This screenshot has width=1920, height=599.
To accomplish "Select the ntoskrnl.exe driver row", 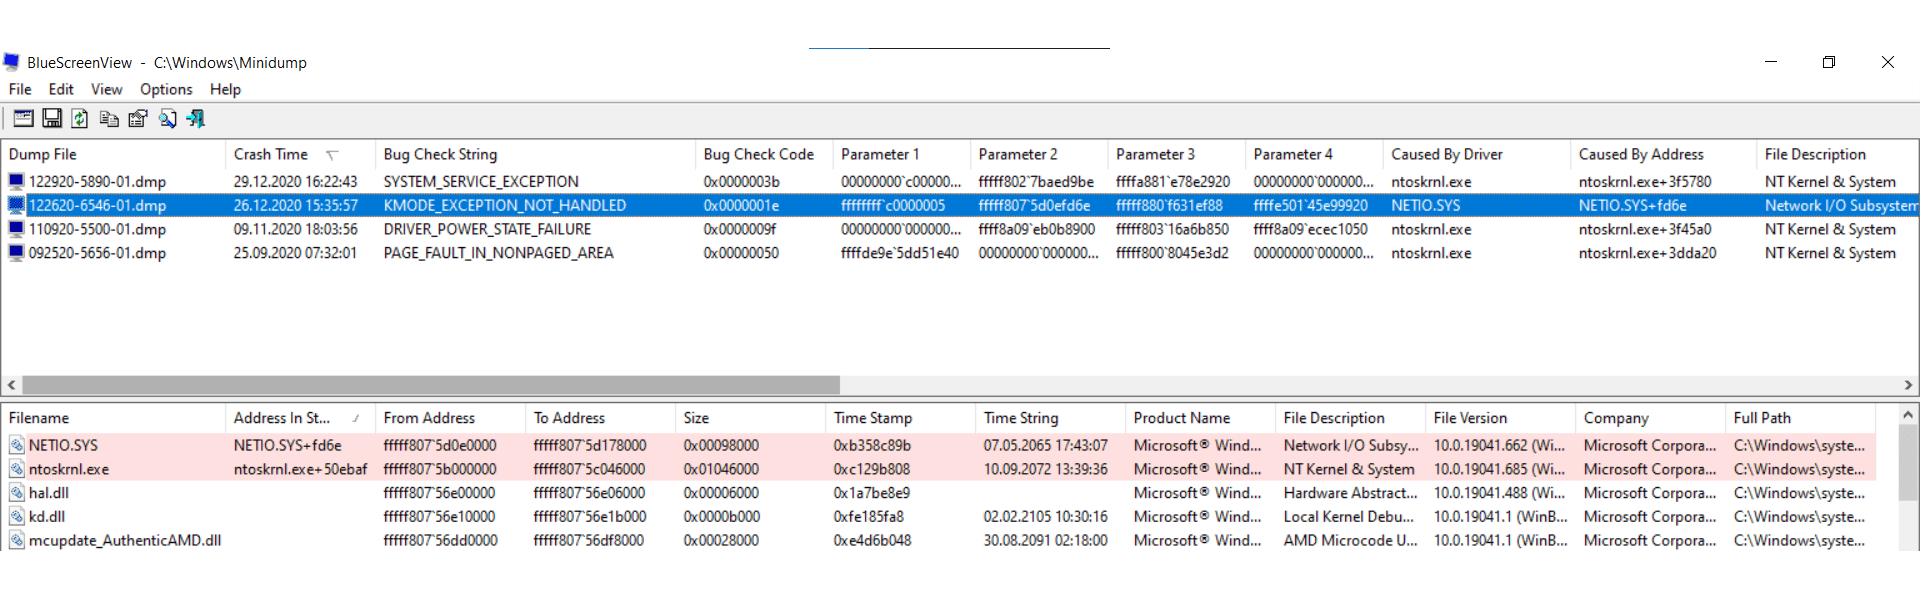I will 938,469.
